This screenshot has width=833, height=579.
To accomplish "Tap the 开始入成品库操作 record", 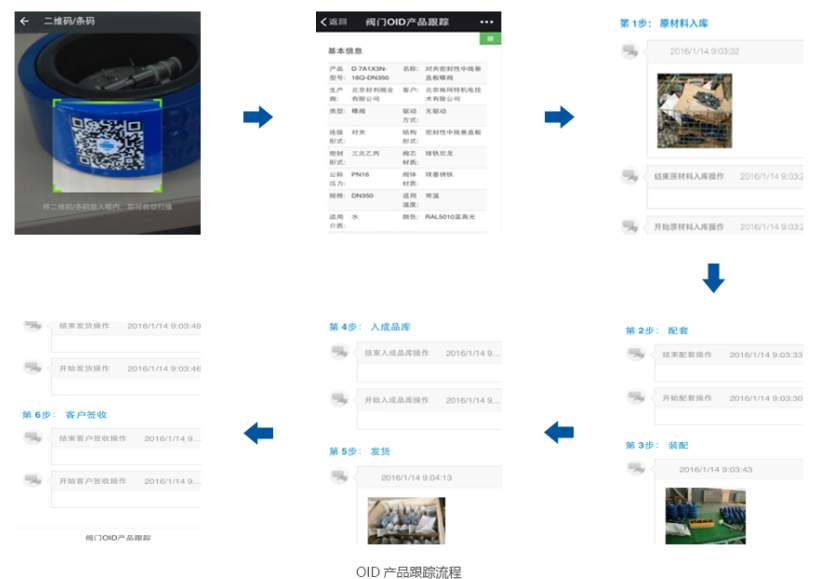I will click(x=429, y=408).
